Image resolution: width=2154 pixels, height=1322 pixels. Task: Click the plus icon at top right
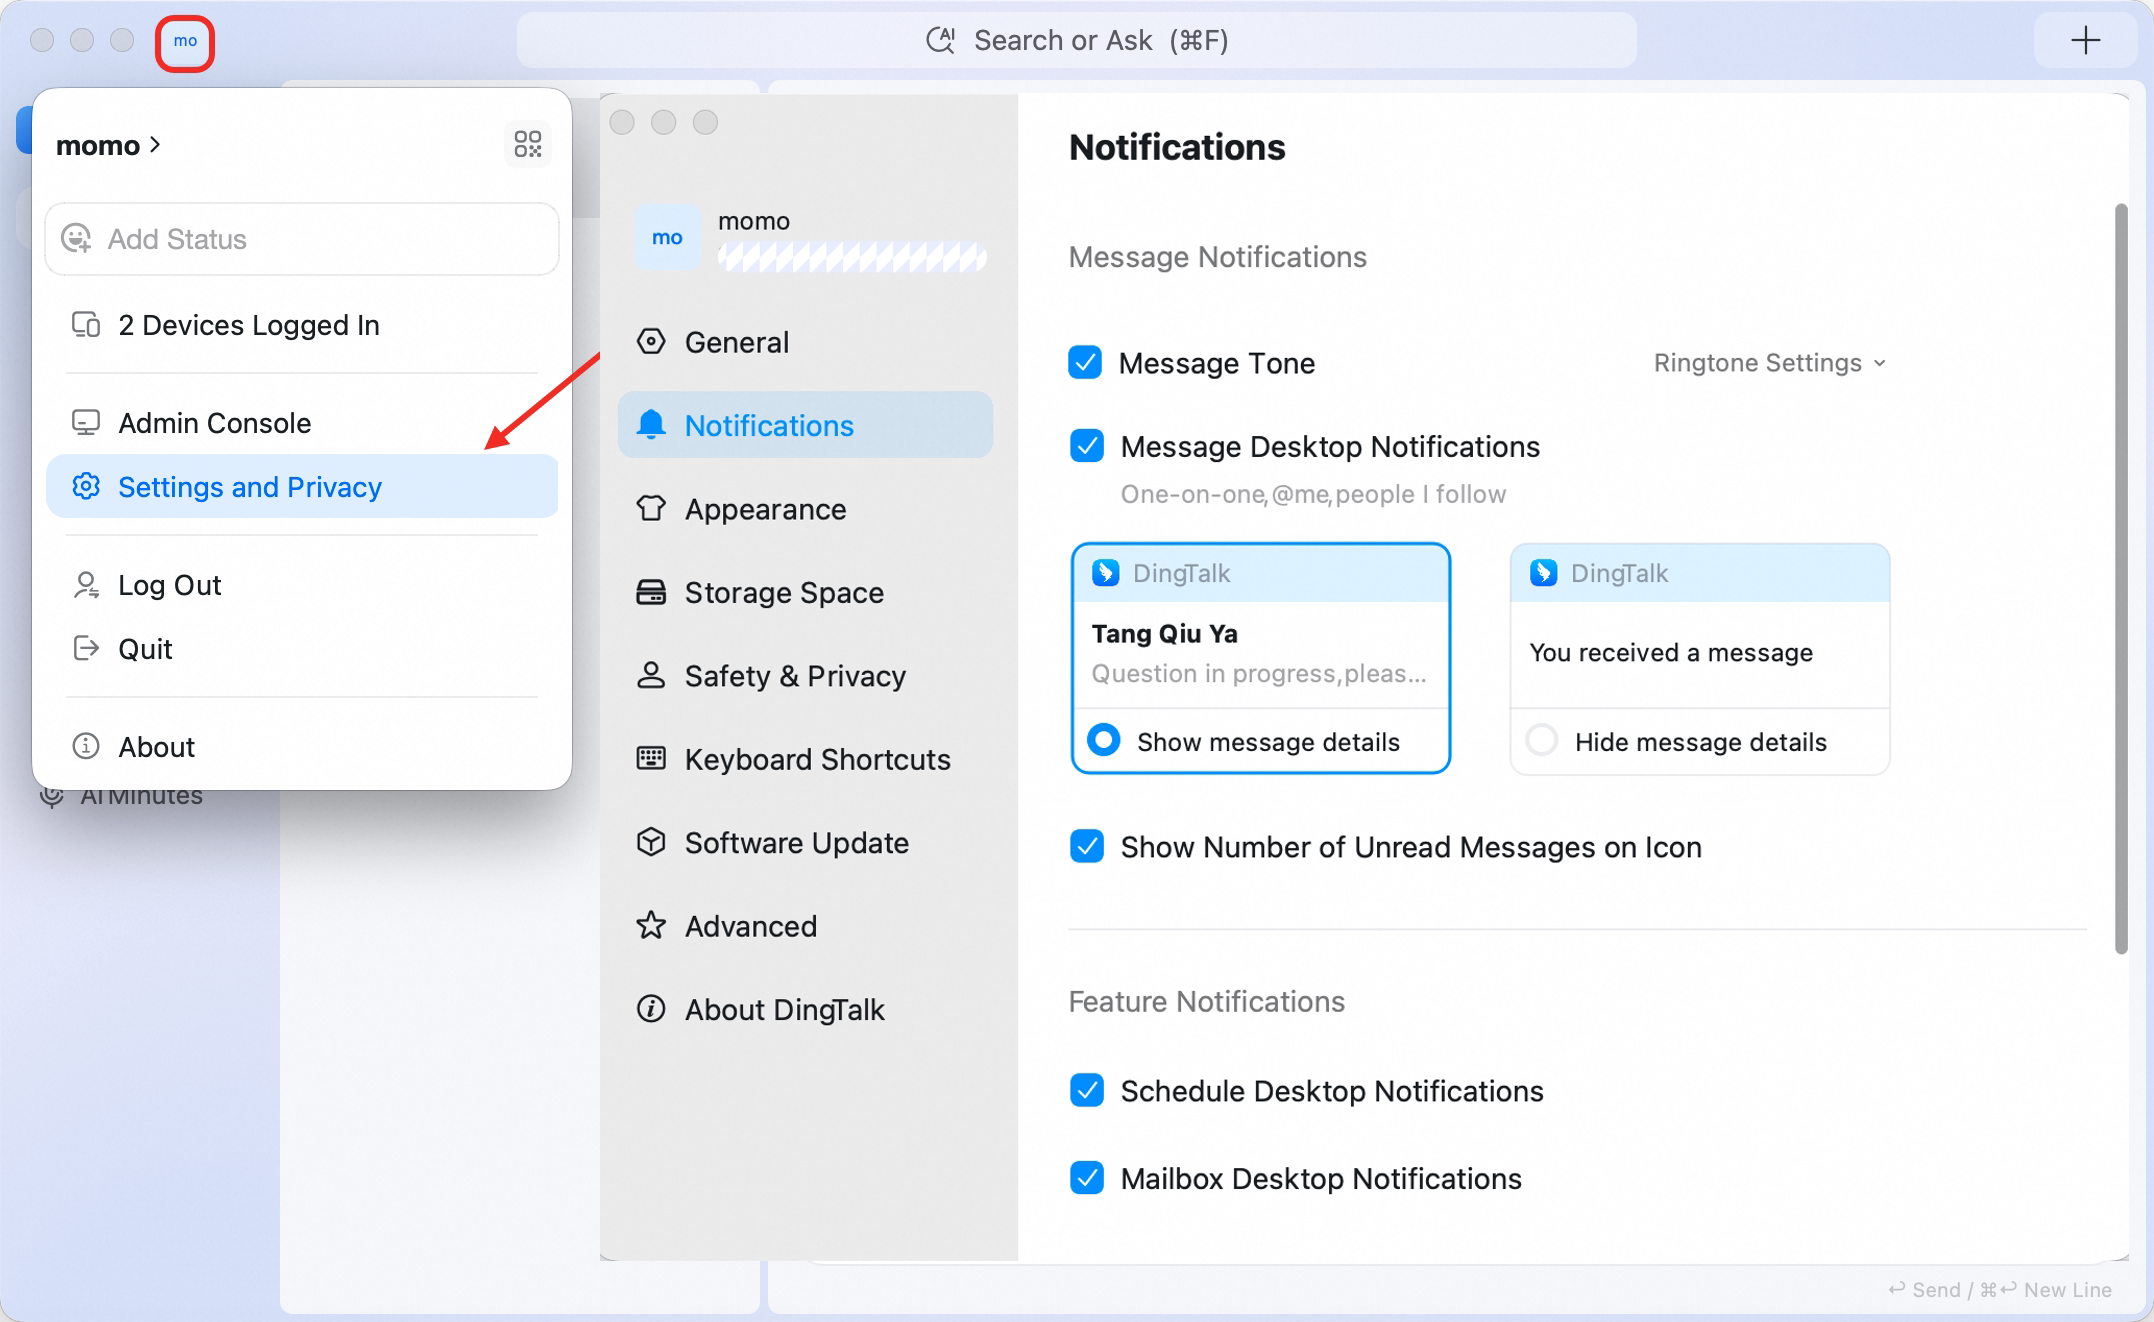[2085, 40]
